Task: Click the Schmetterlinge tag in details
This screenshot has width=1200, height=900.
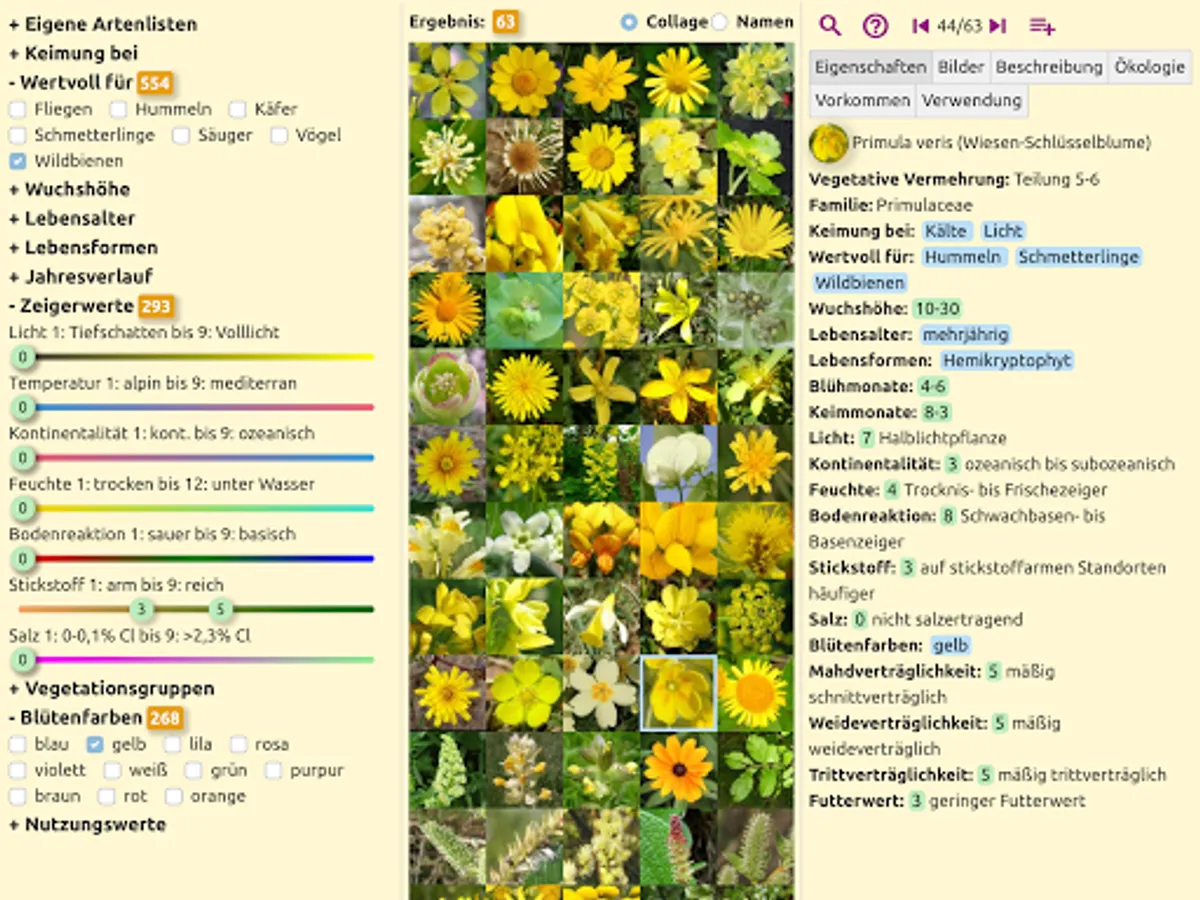Action: point(1079,257)
